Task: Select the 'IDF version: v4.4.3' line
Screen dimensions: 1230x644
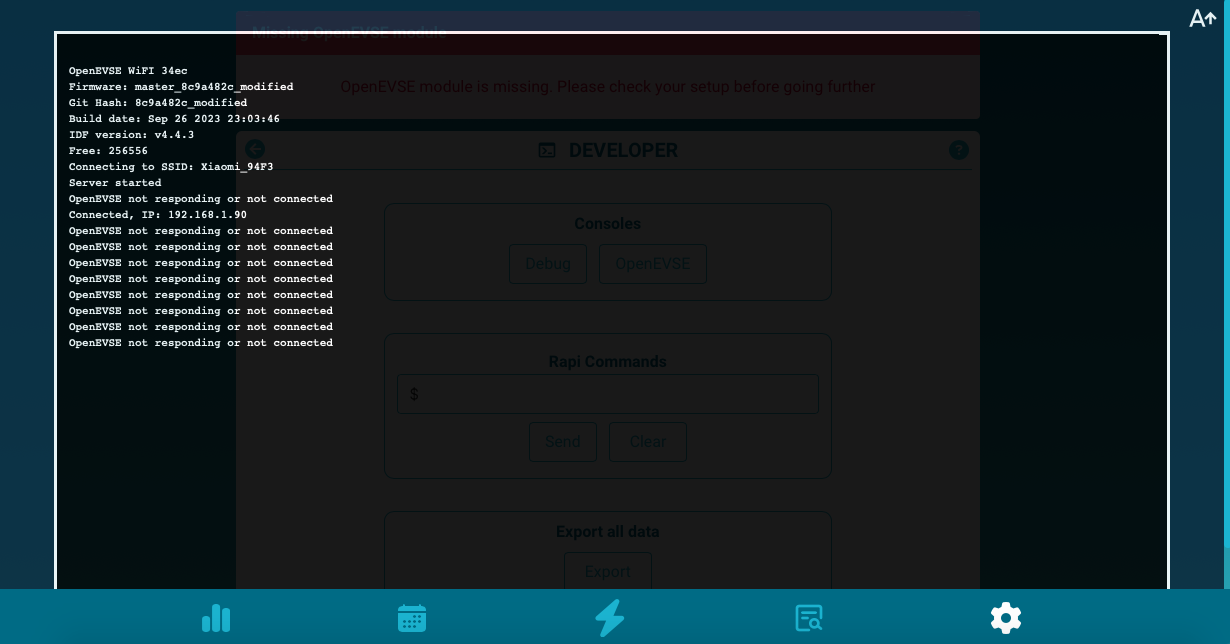Action: click(x=131, y=135)
